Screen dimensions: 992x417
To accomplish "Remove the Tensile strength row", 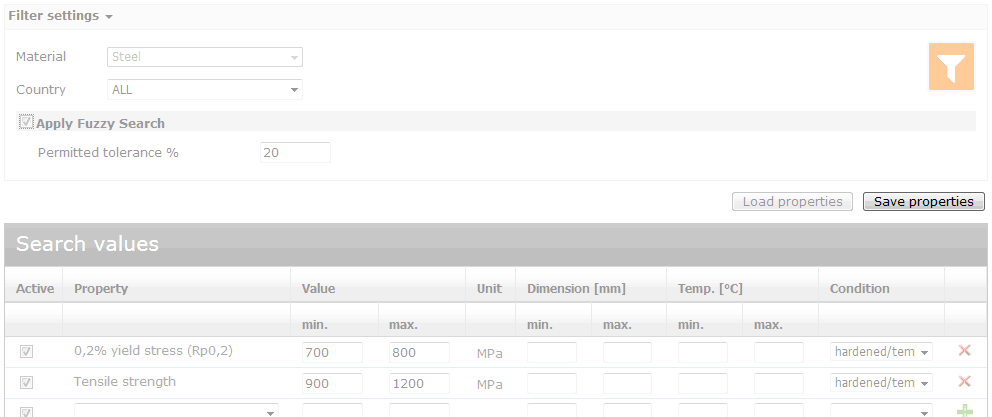I will [x=964, y=382].
